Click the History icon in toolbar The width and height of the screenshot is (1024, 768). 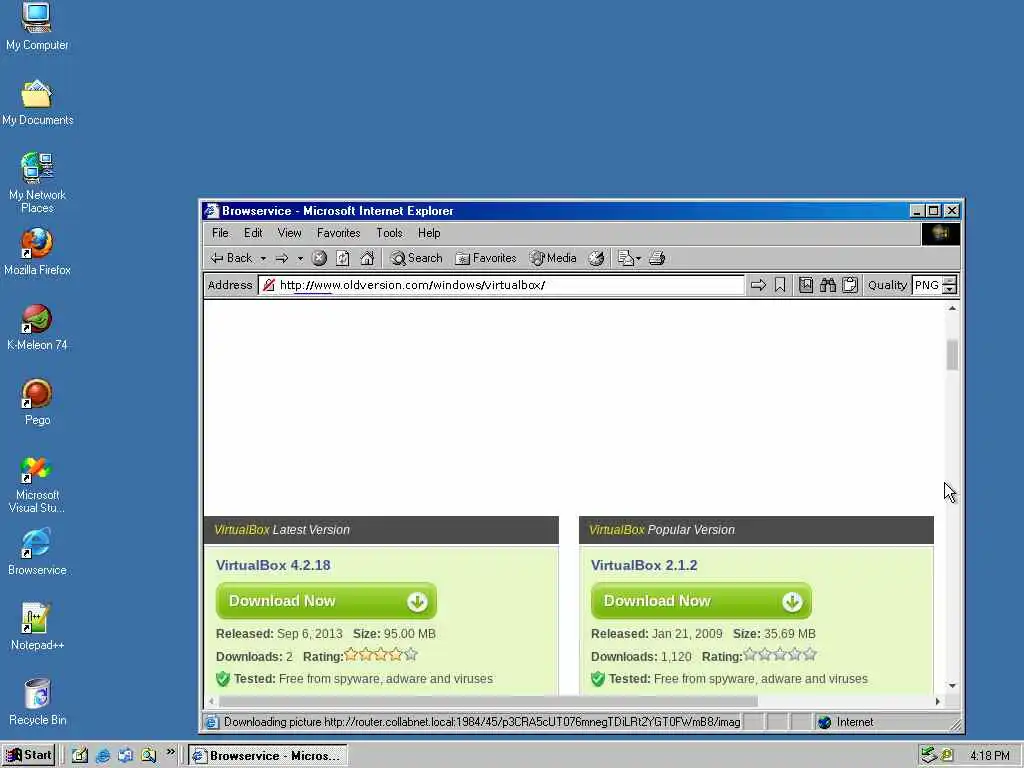tap(596, 258)
